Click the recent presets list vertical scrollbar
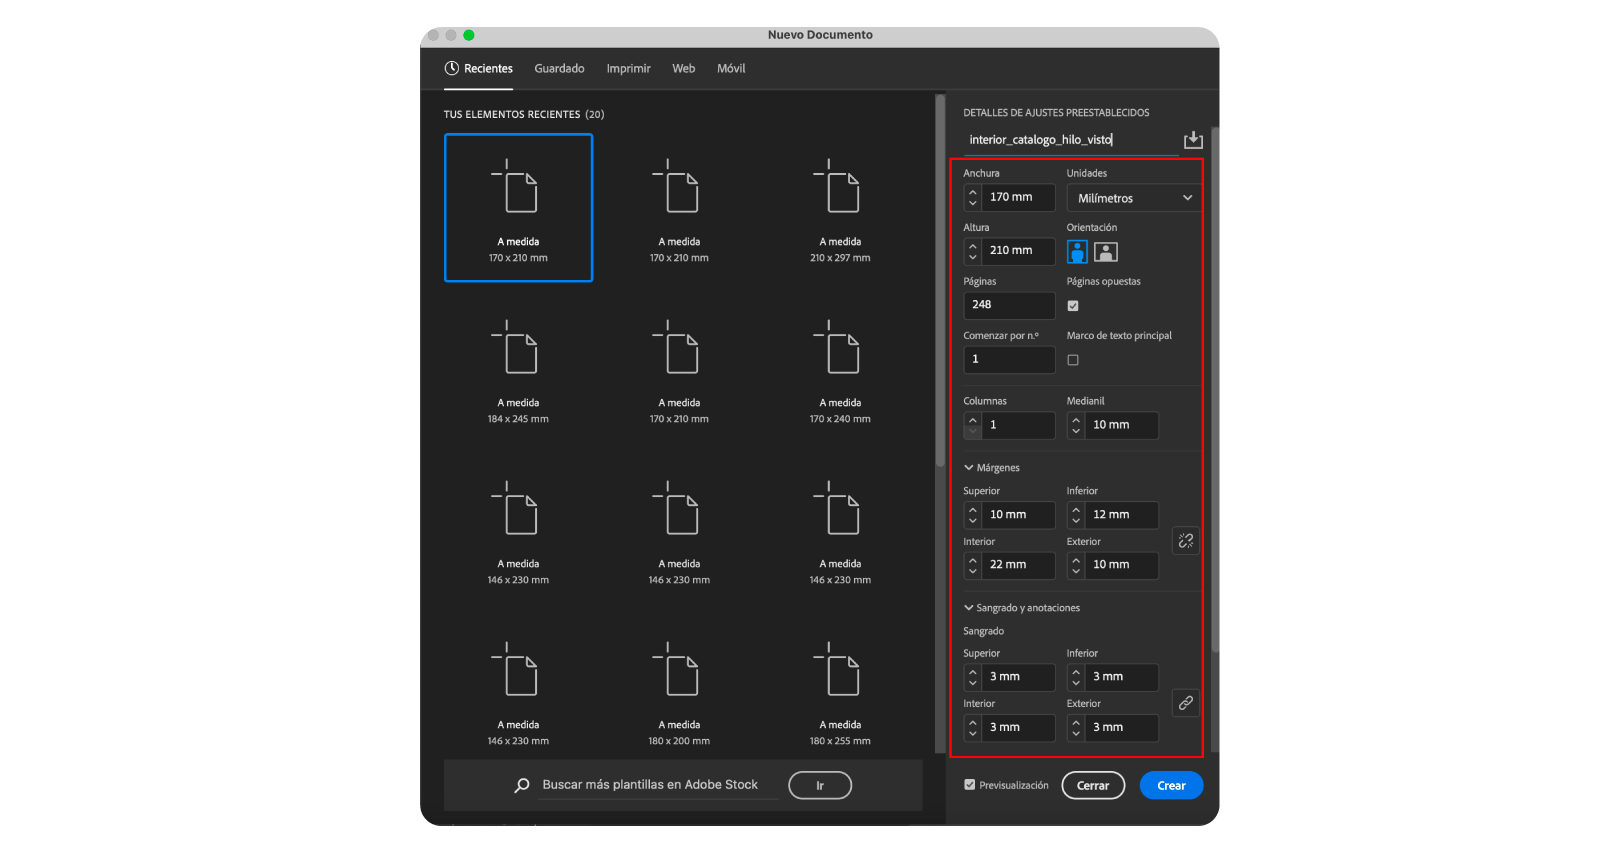 coord(940,280)
